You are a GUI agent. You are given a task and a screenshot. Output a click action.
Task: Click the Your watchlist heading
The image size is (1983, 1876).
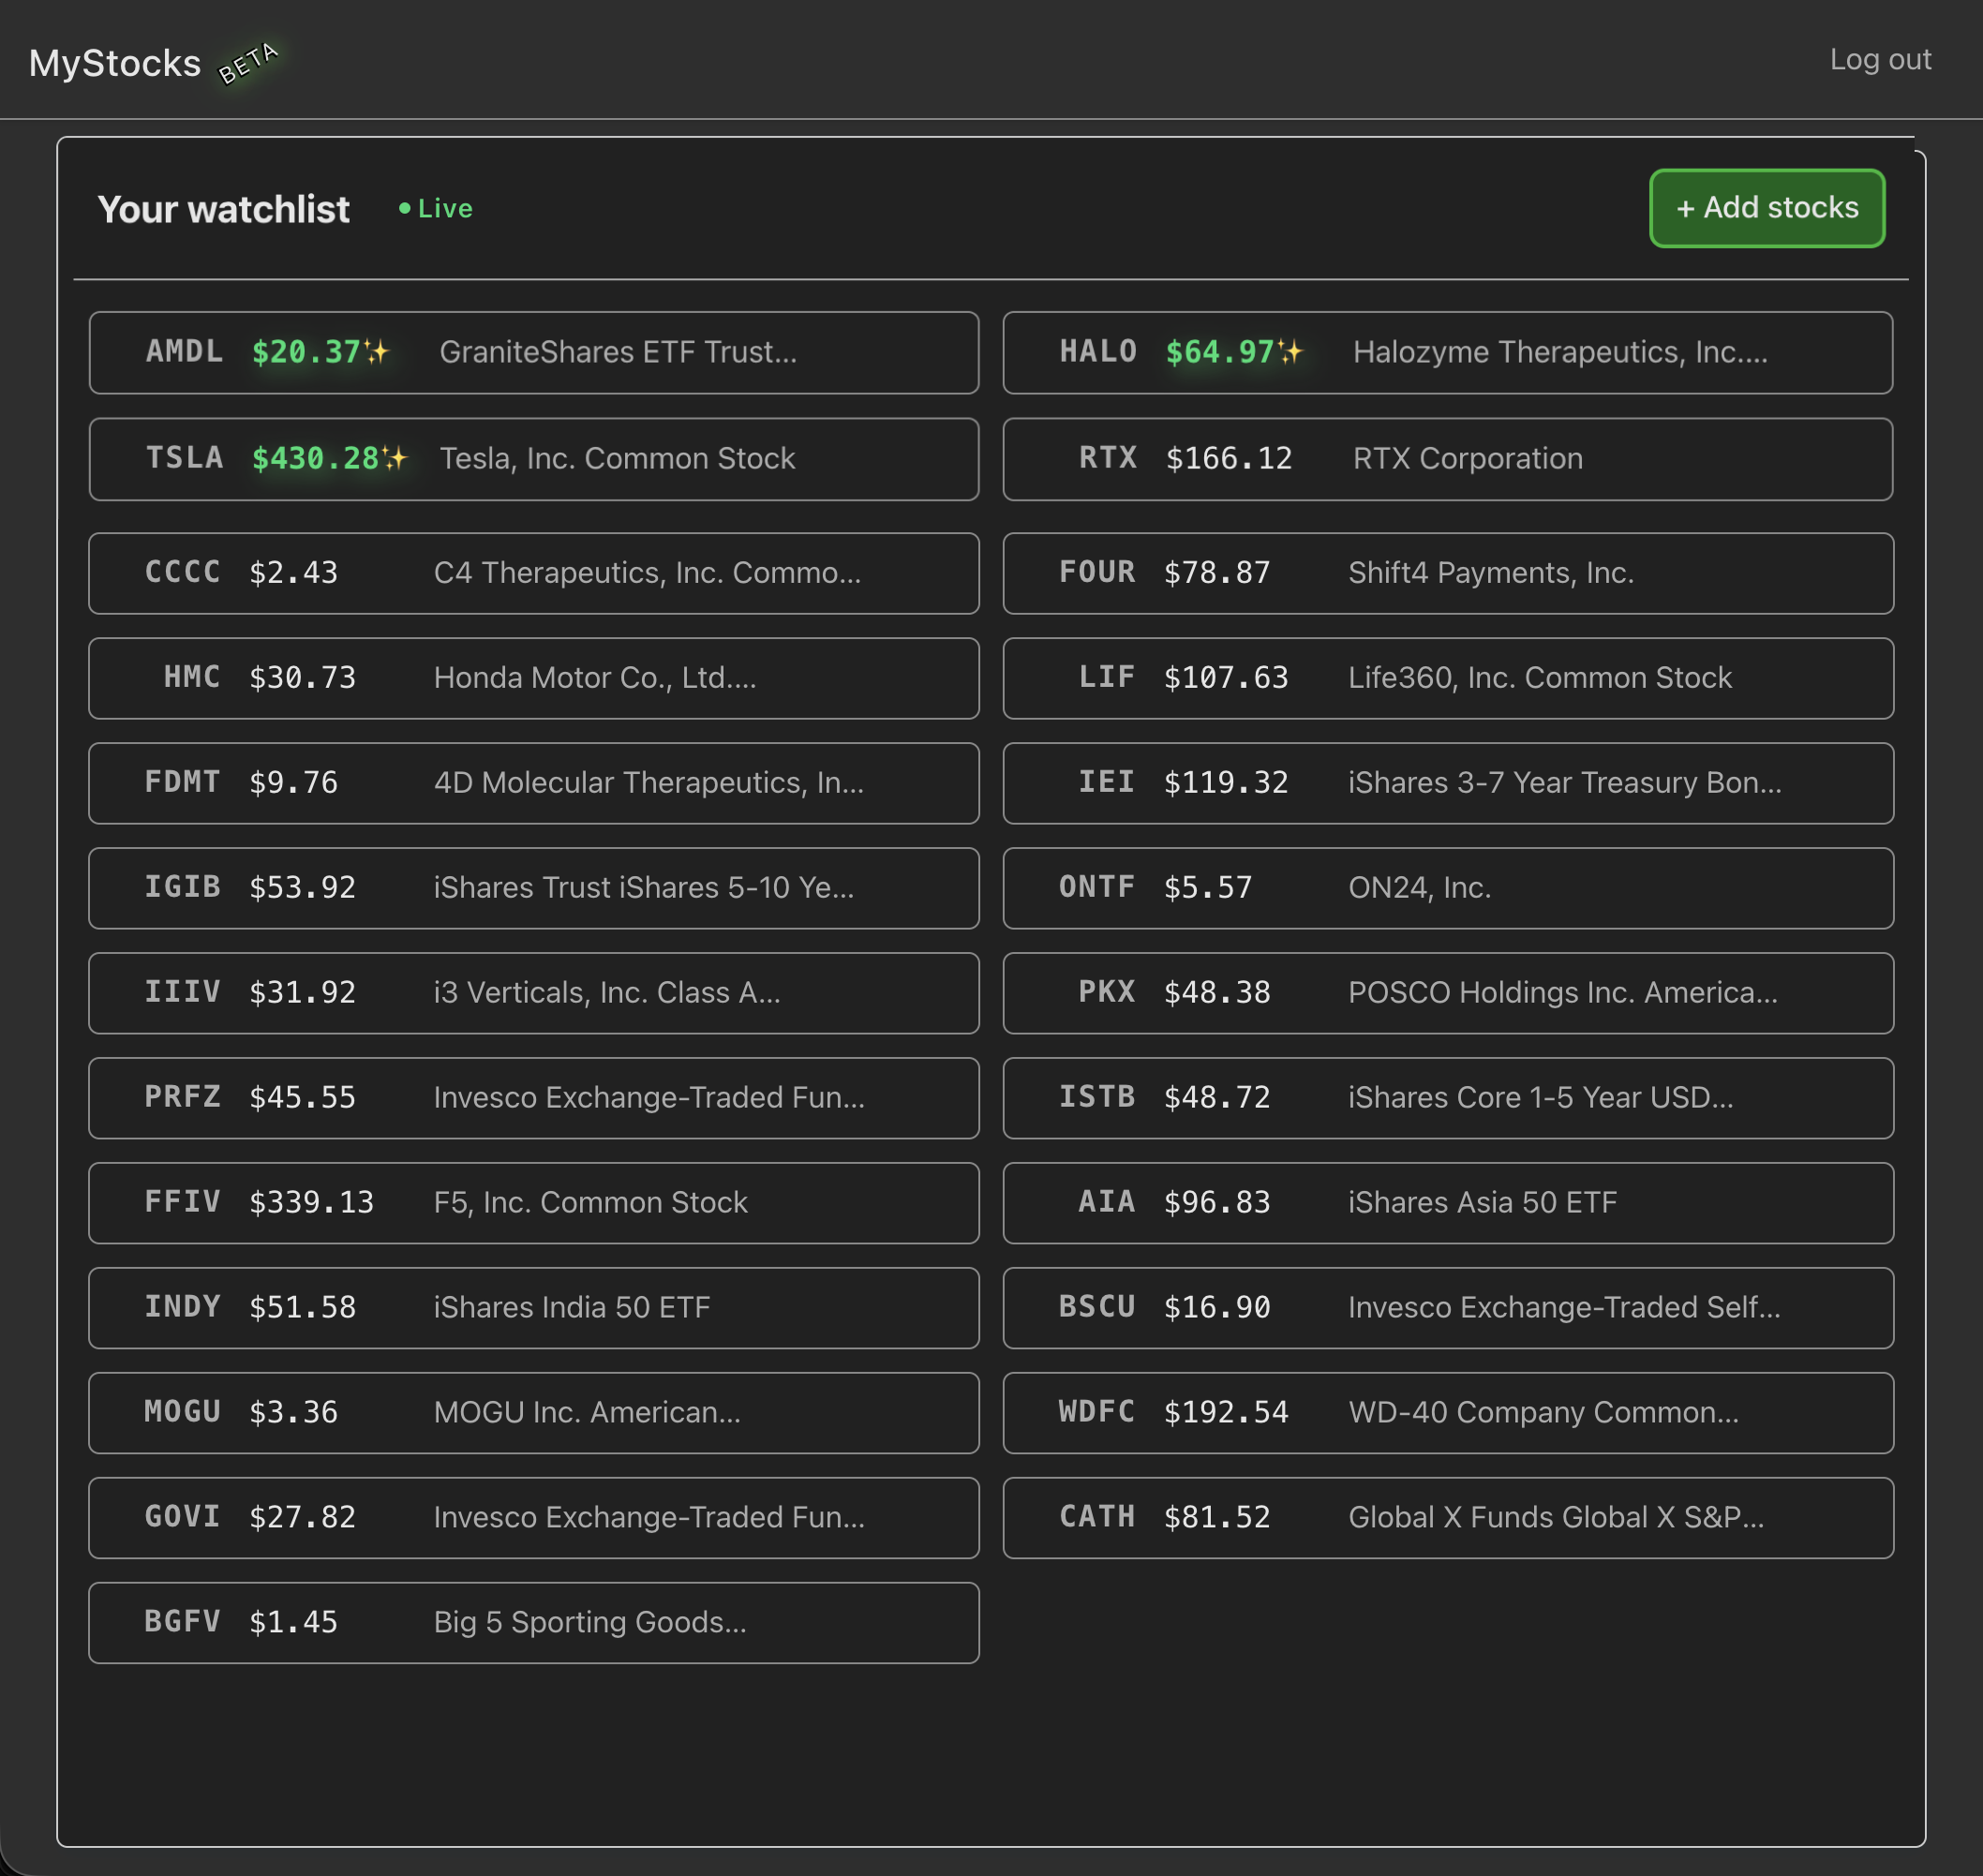tap(224, 209)
